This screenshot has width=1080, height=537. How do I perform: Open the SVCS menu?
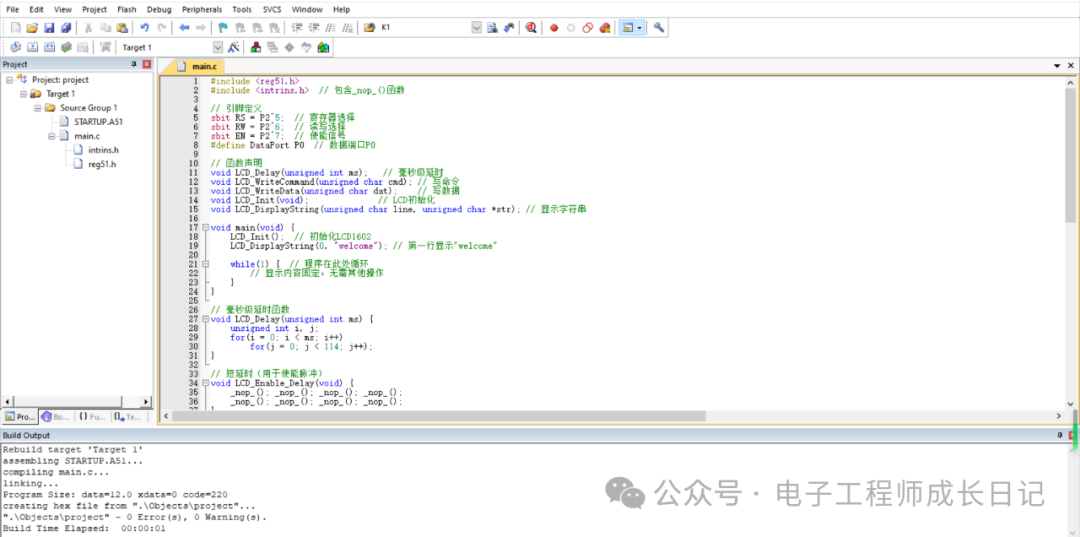click(271, 10)
